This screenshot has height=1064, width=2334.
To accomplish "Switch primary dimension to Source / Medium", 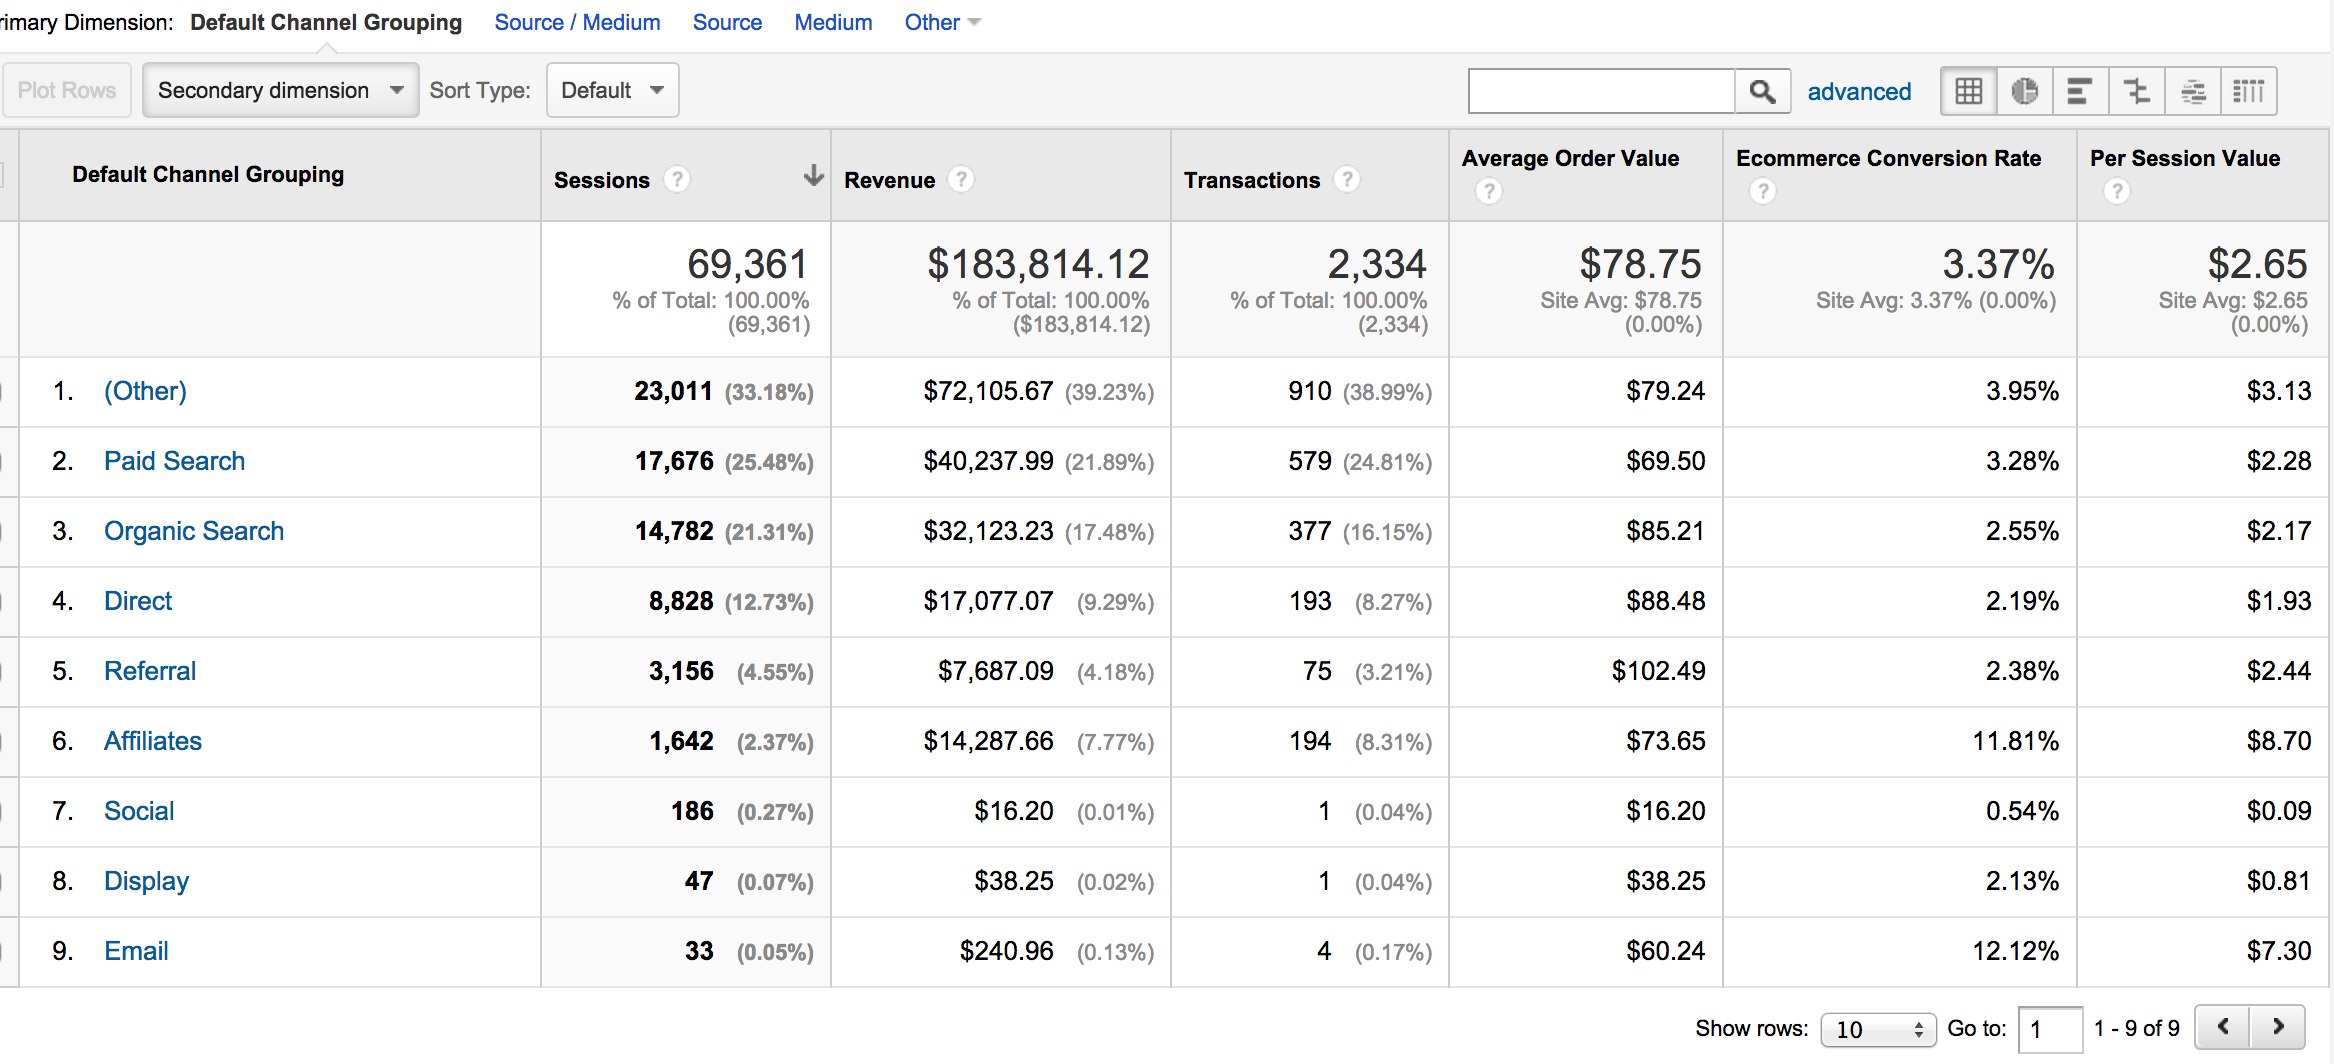I will point(577,22).
